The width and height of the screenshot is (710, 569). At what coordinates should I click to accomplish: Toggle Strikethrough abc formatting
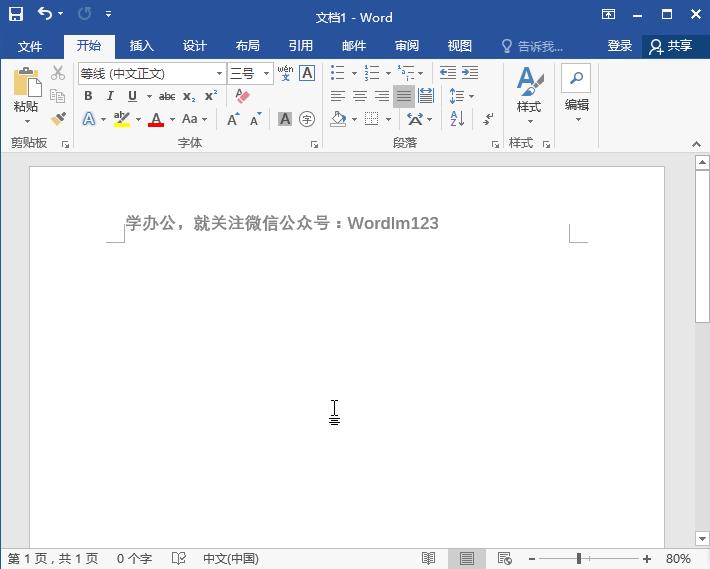pos(167,96)
